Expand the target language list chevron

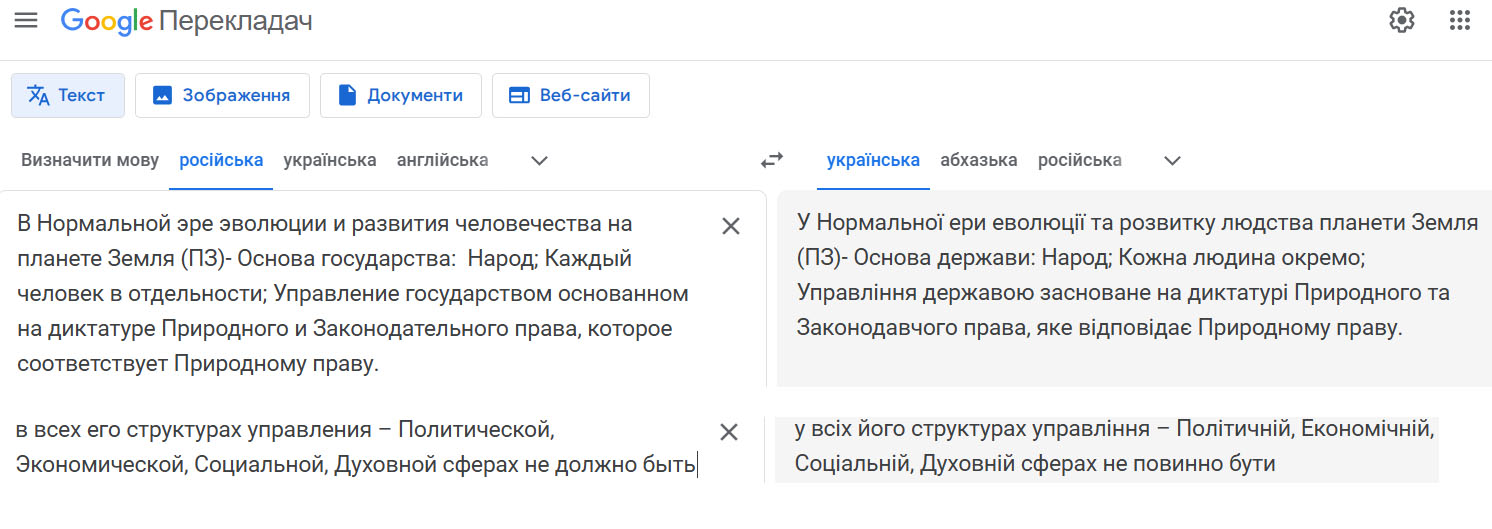click(x=1173, y=160)
